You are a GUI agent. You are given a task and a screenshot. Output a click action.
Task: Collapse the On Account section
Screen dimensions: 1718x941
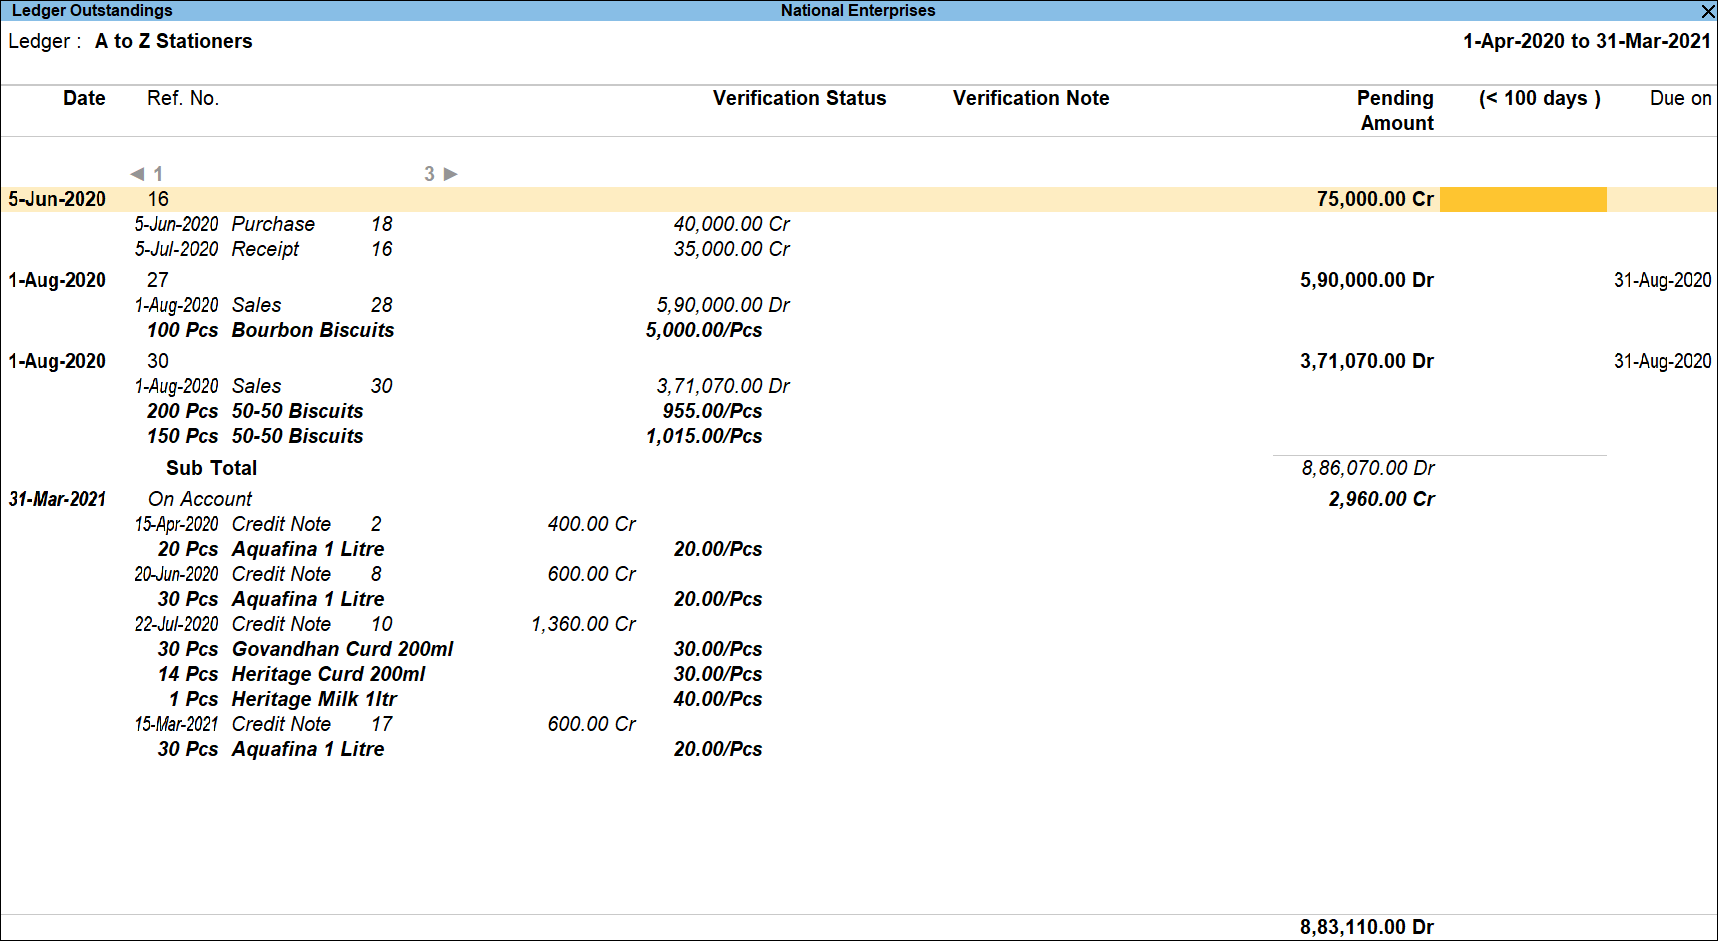200,498
